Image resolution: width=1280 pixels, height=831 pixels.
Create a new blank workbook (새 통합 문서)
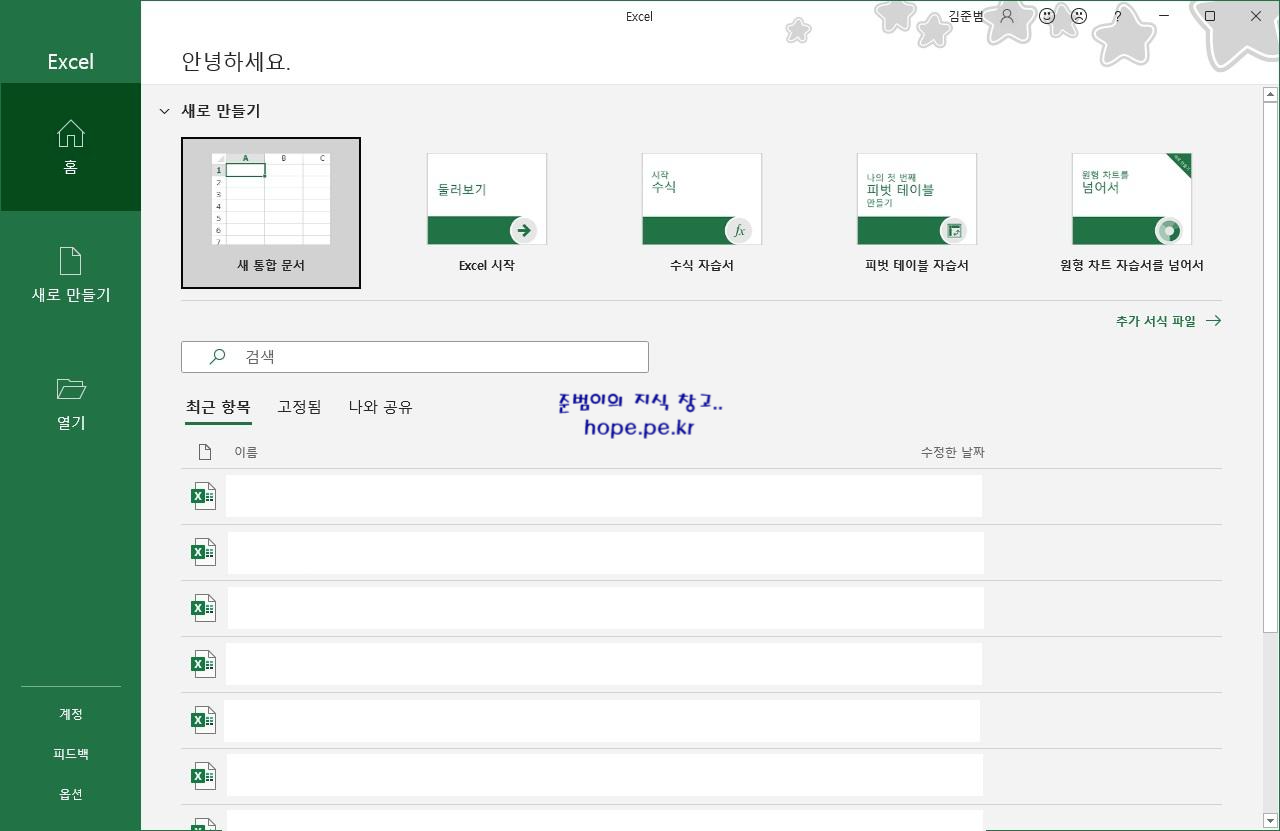pos(271,213)
